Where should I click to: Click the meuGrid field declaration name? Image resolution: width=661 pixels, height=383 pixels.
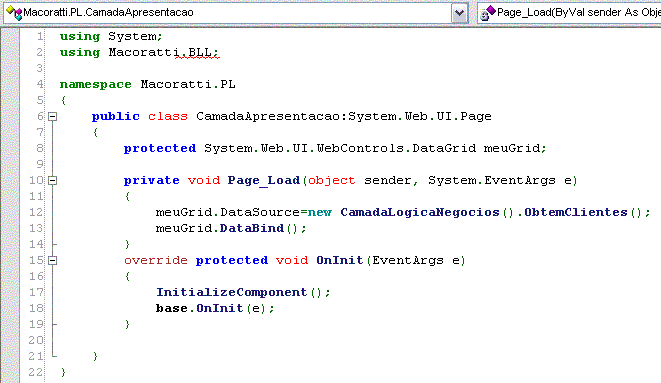click(511, 148)
